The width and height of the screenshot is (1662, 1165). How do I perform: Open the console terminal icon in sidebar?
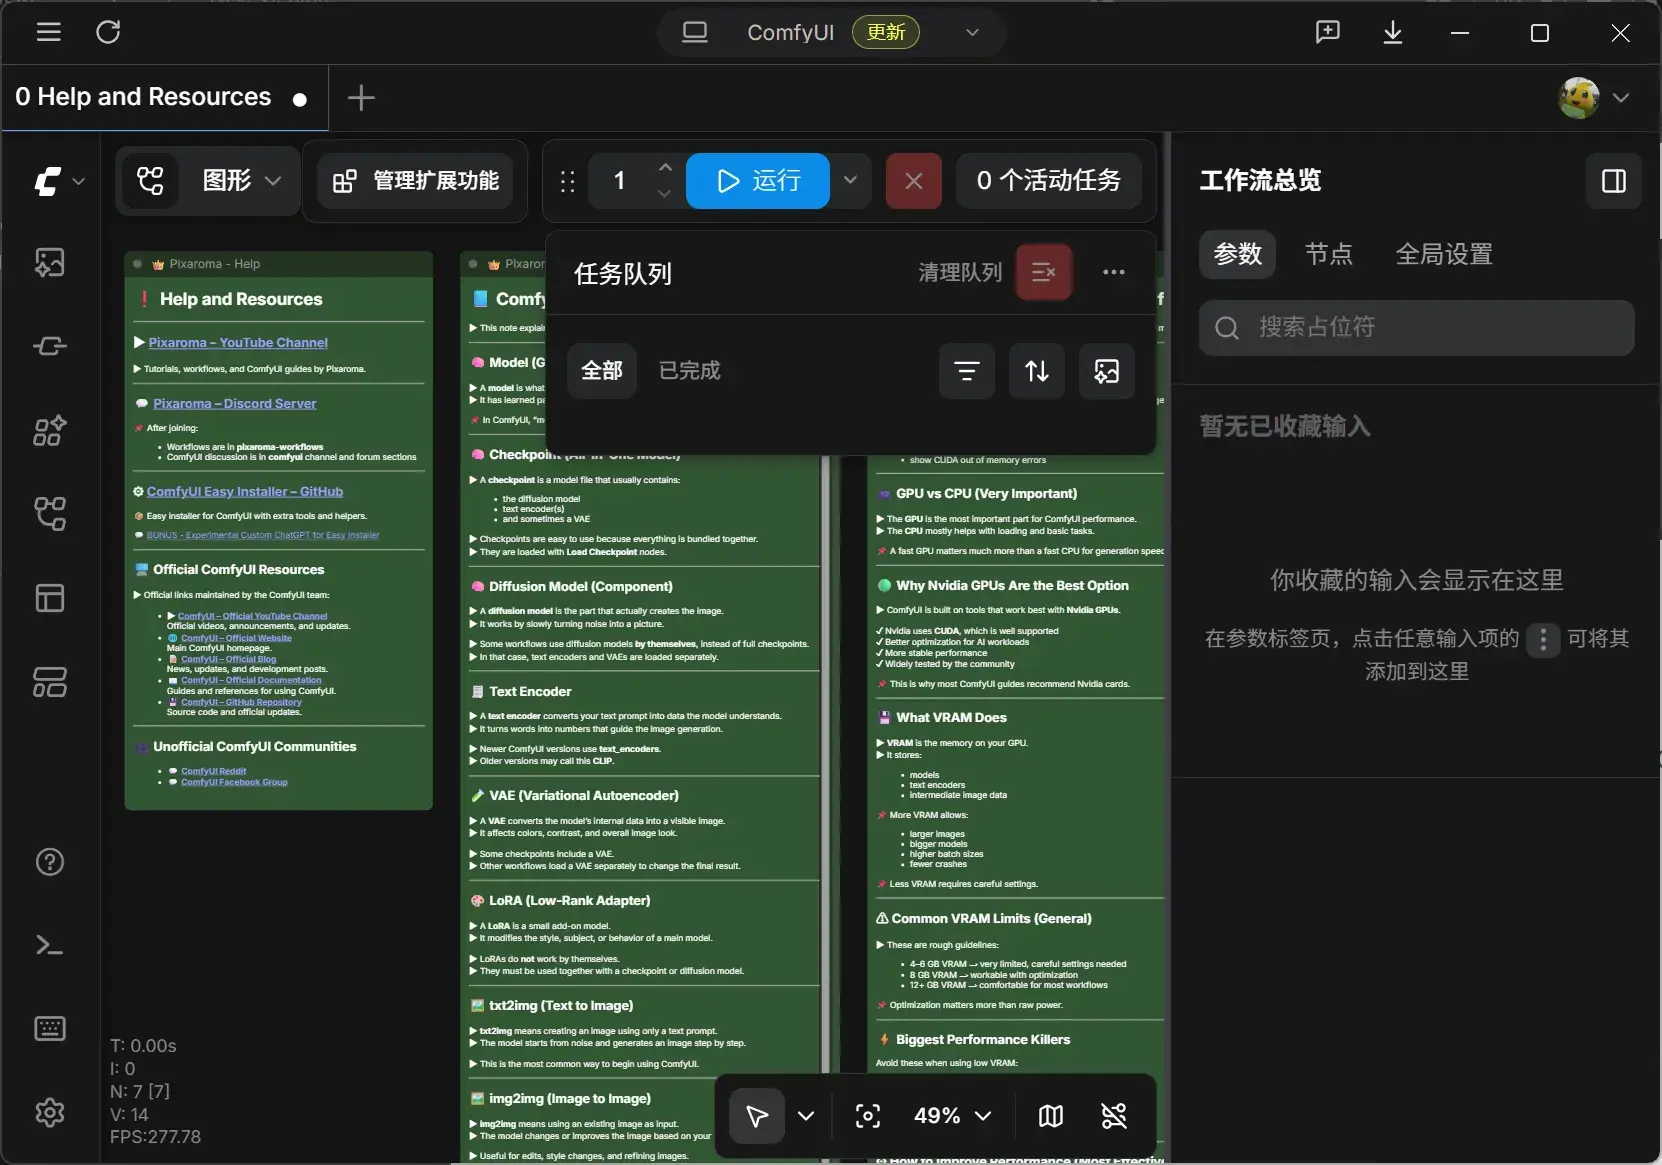click(x=50, y=945)
